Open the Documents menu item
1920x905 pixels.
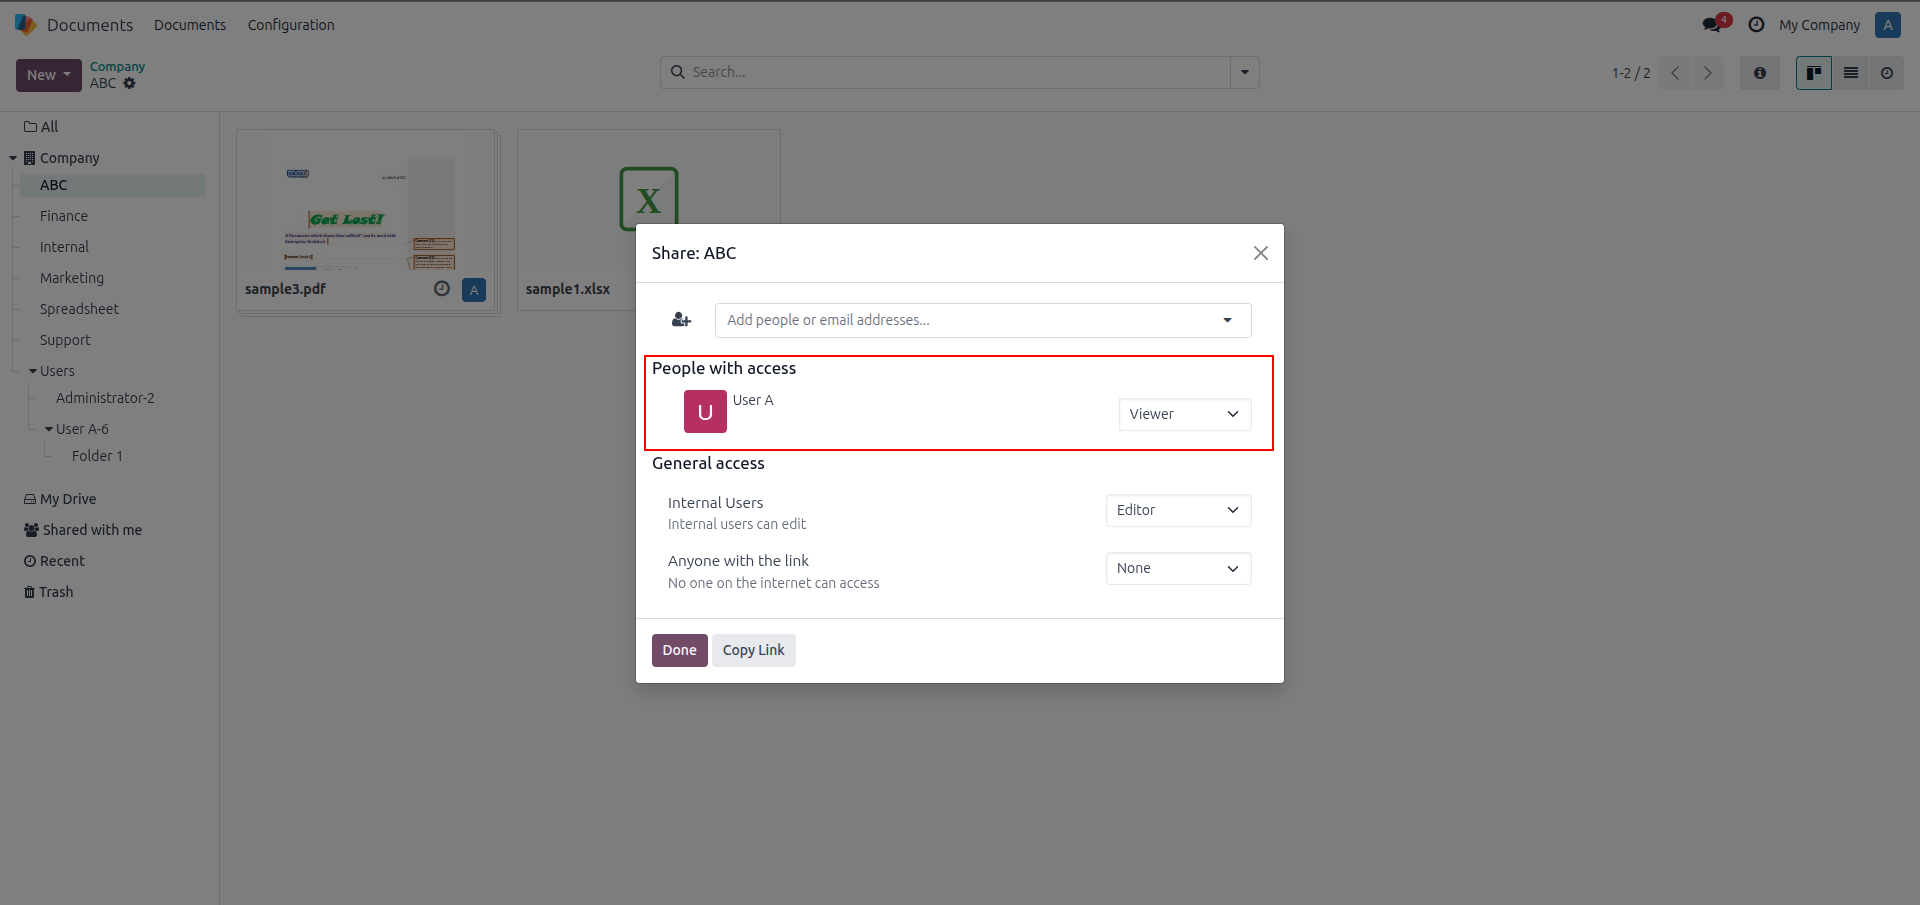(190, 25)
